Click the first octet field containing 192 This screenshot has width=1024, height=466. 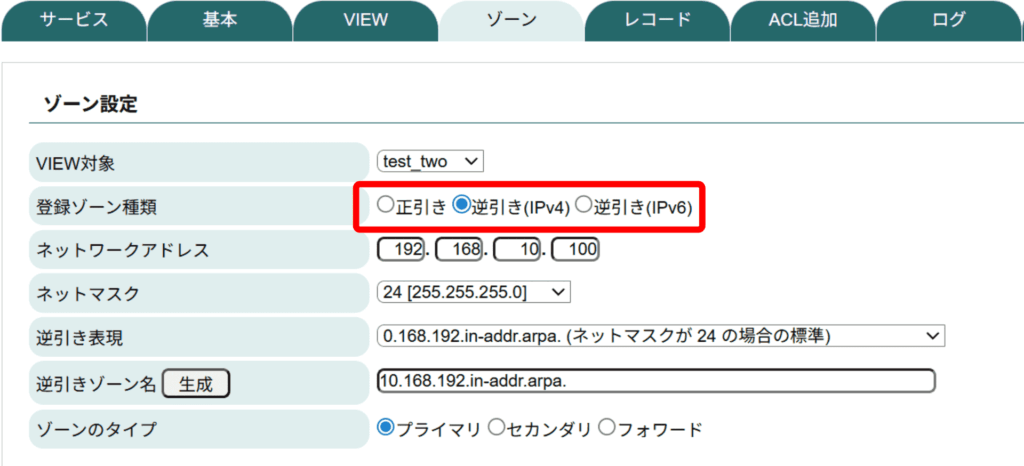pyautogui.click(x=402, y=249)
